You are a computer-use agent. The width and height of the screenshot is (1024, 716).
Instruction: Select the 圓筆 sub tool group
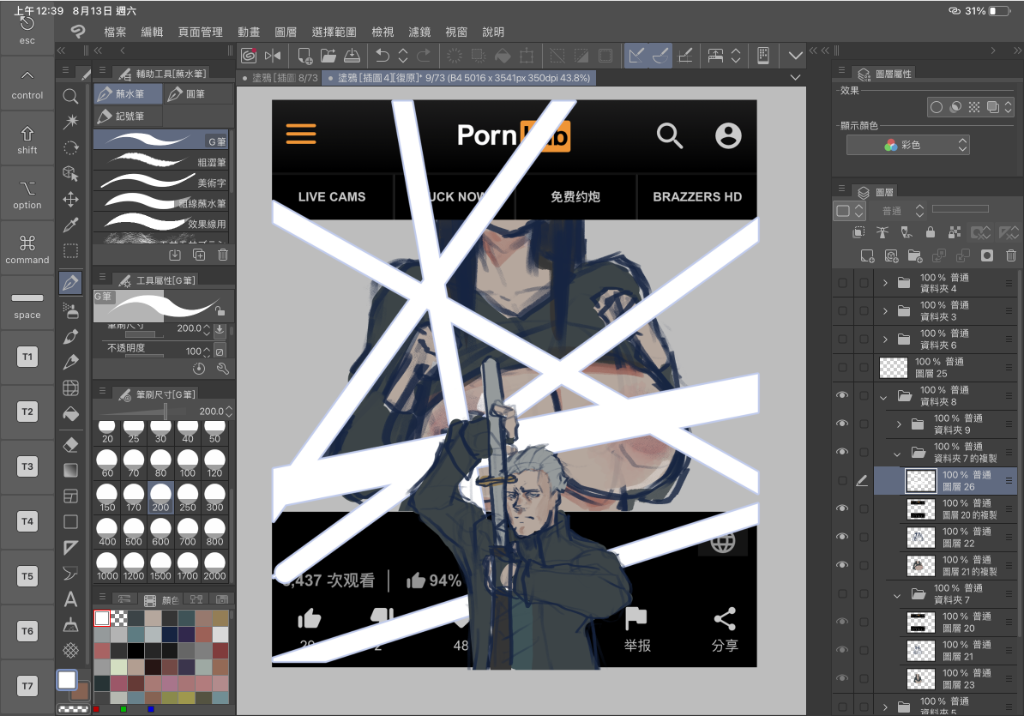pos(197,94)
